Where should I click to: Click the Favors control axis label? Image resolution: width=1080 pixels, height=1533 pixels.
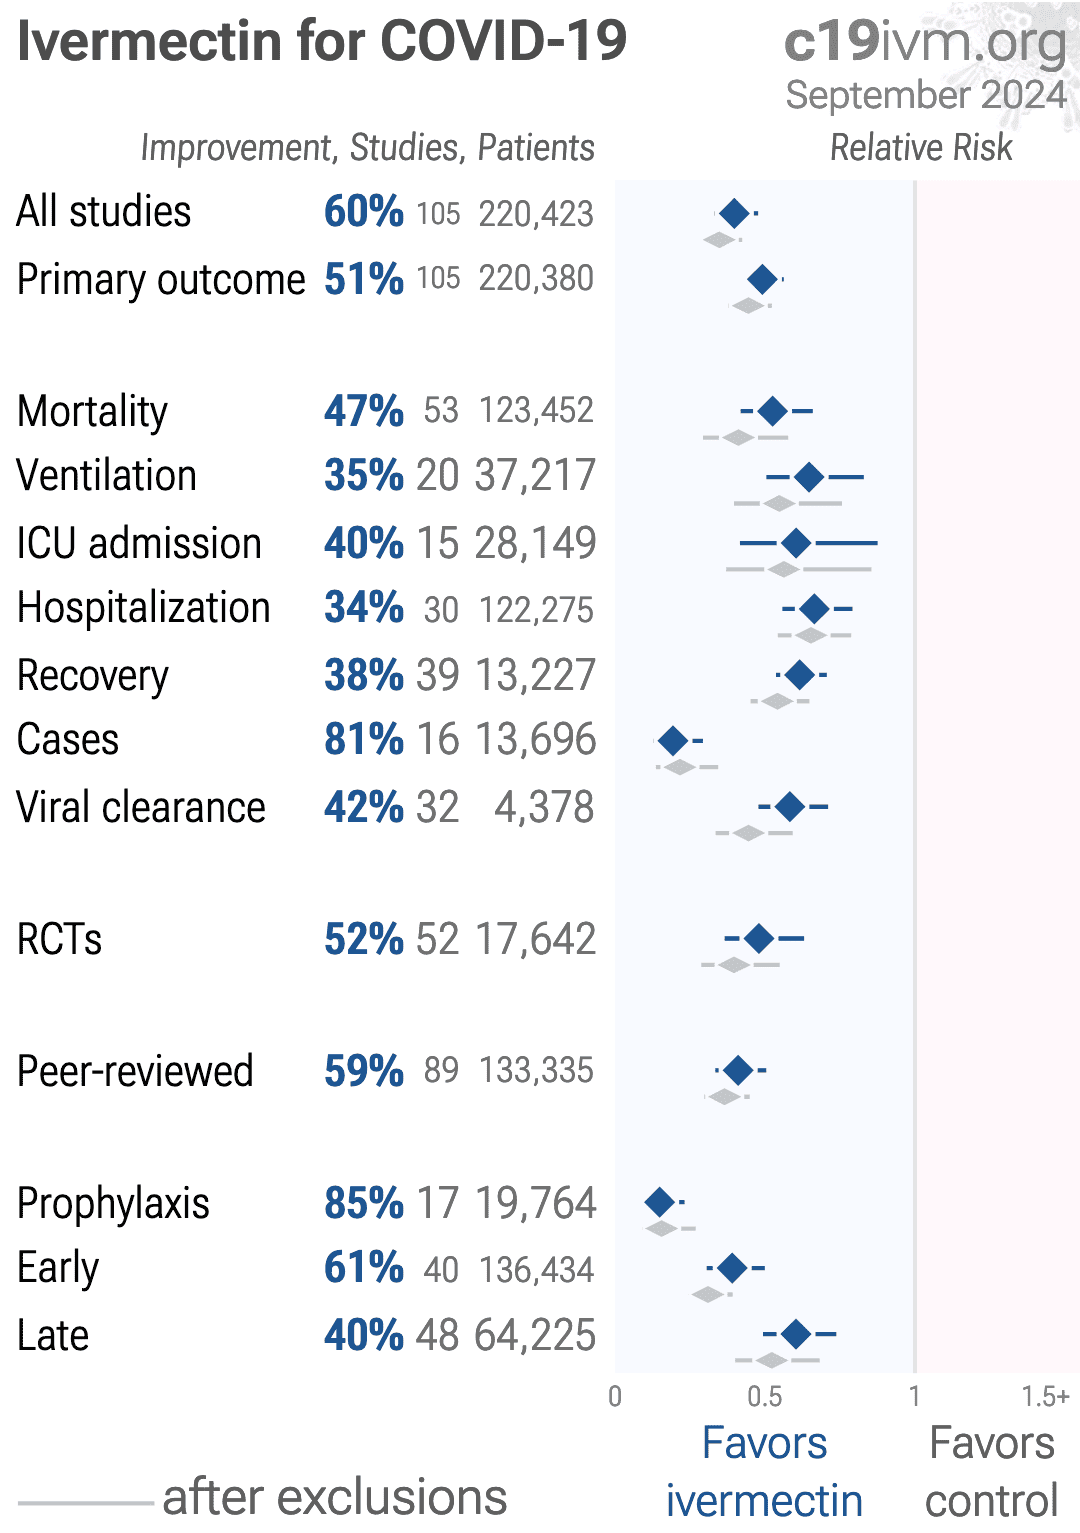click(991, 1471)
